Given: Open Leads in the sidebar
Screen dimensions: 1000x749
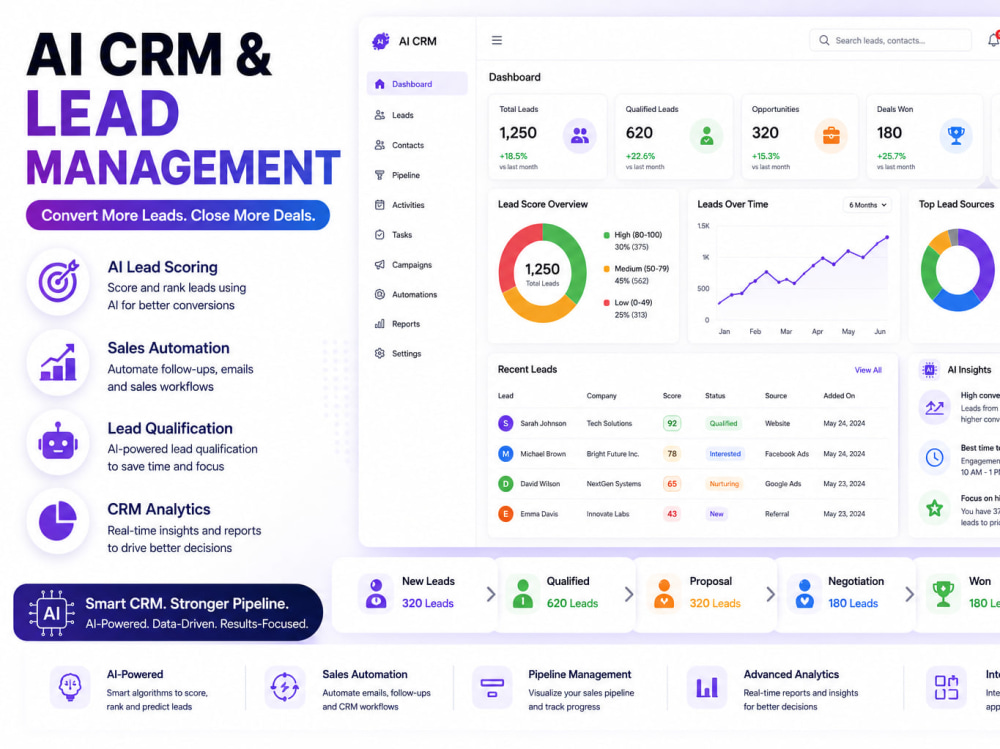Looking at the screenshot, I should (x=417, y=115).
